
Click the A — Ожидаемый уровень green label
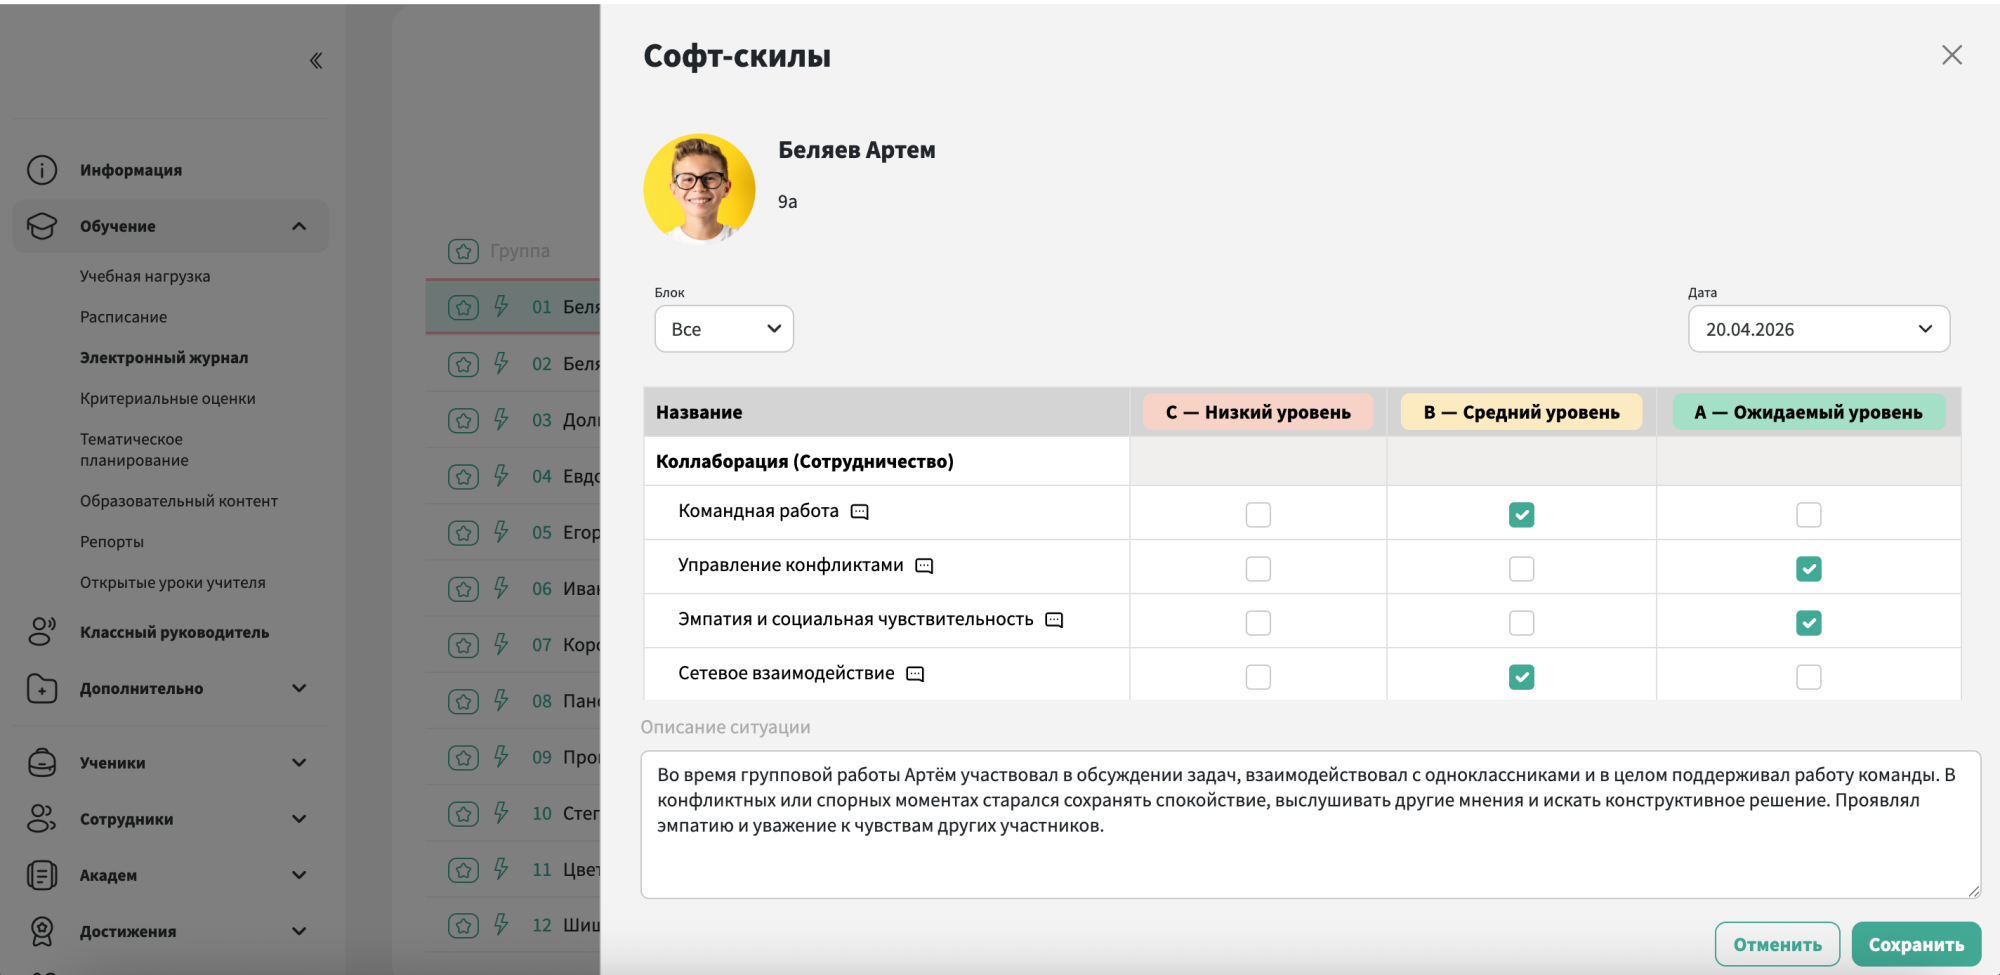(1808, 412)
